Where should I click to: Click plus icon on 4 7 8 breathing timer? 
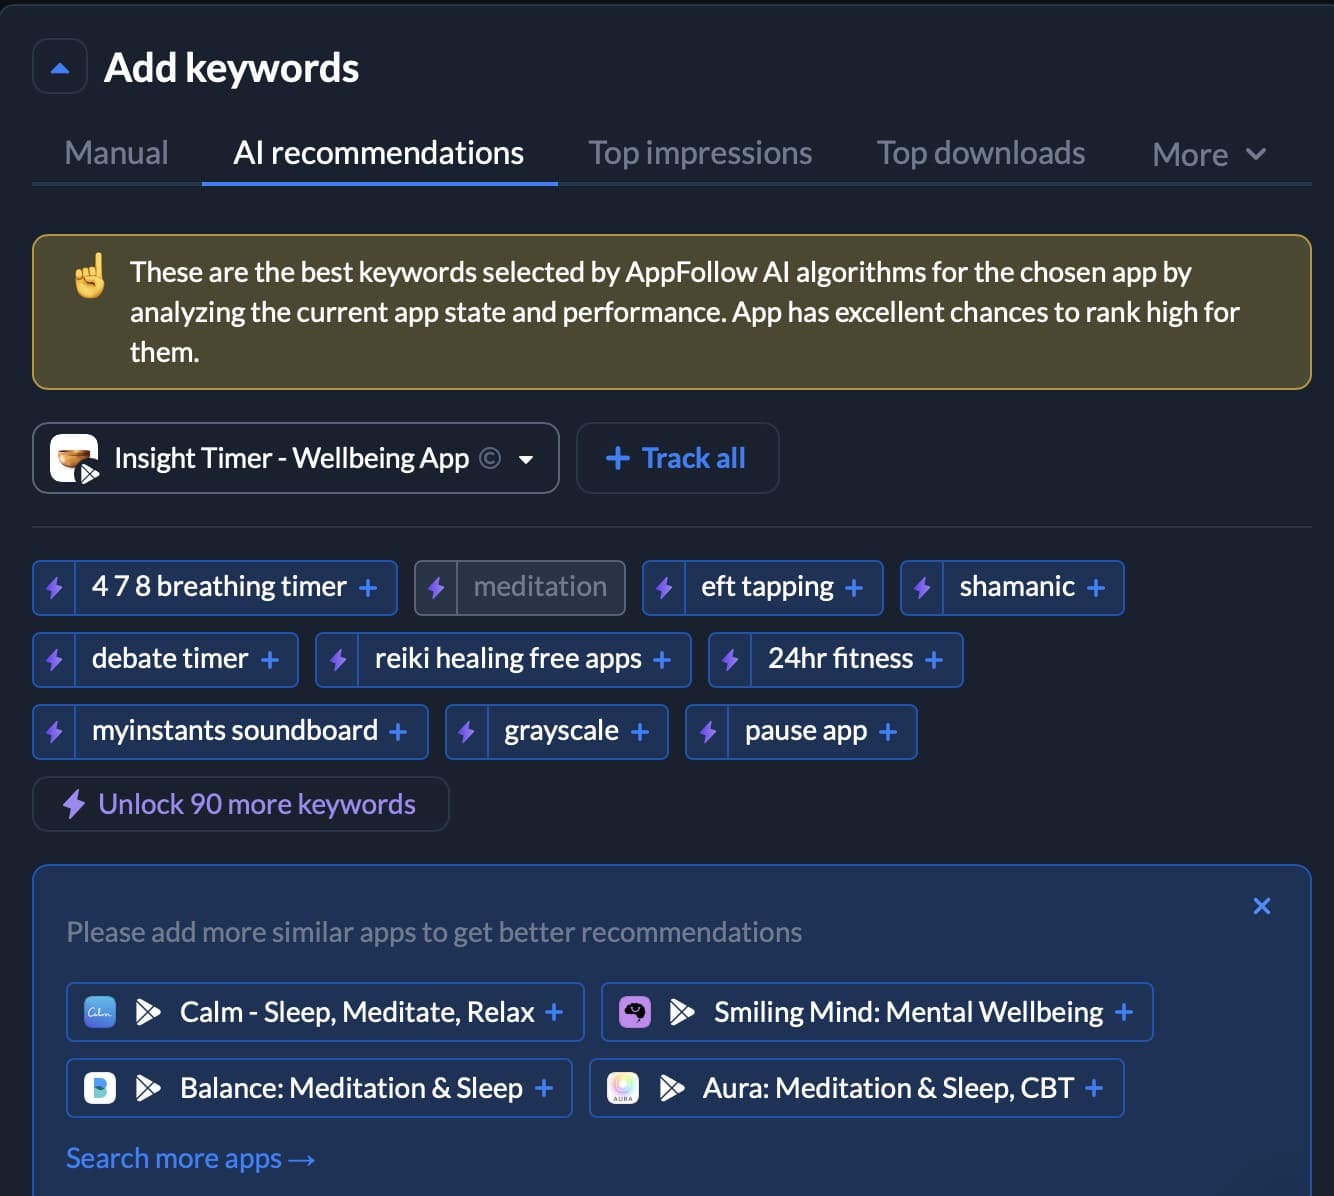(x=368, y=588)
